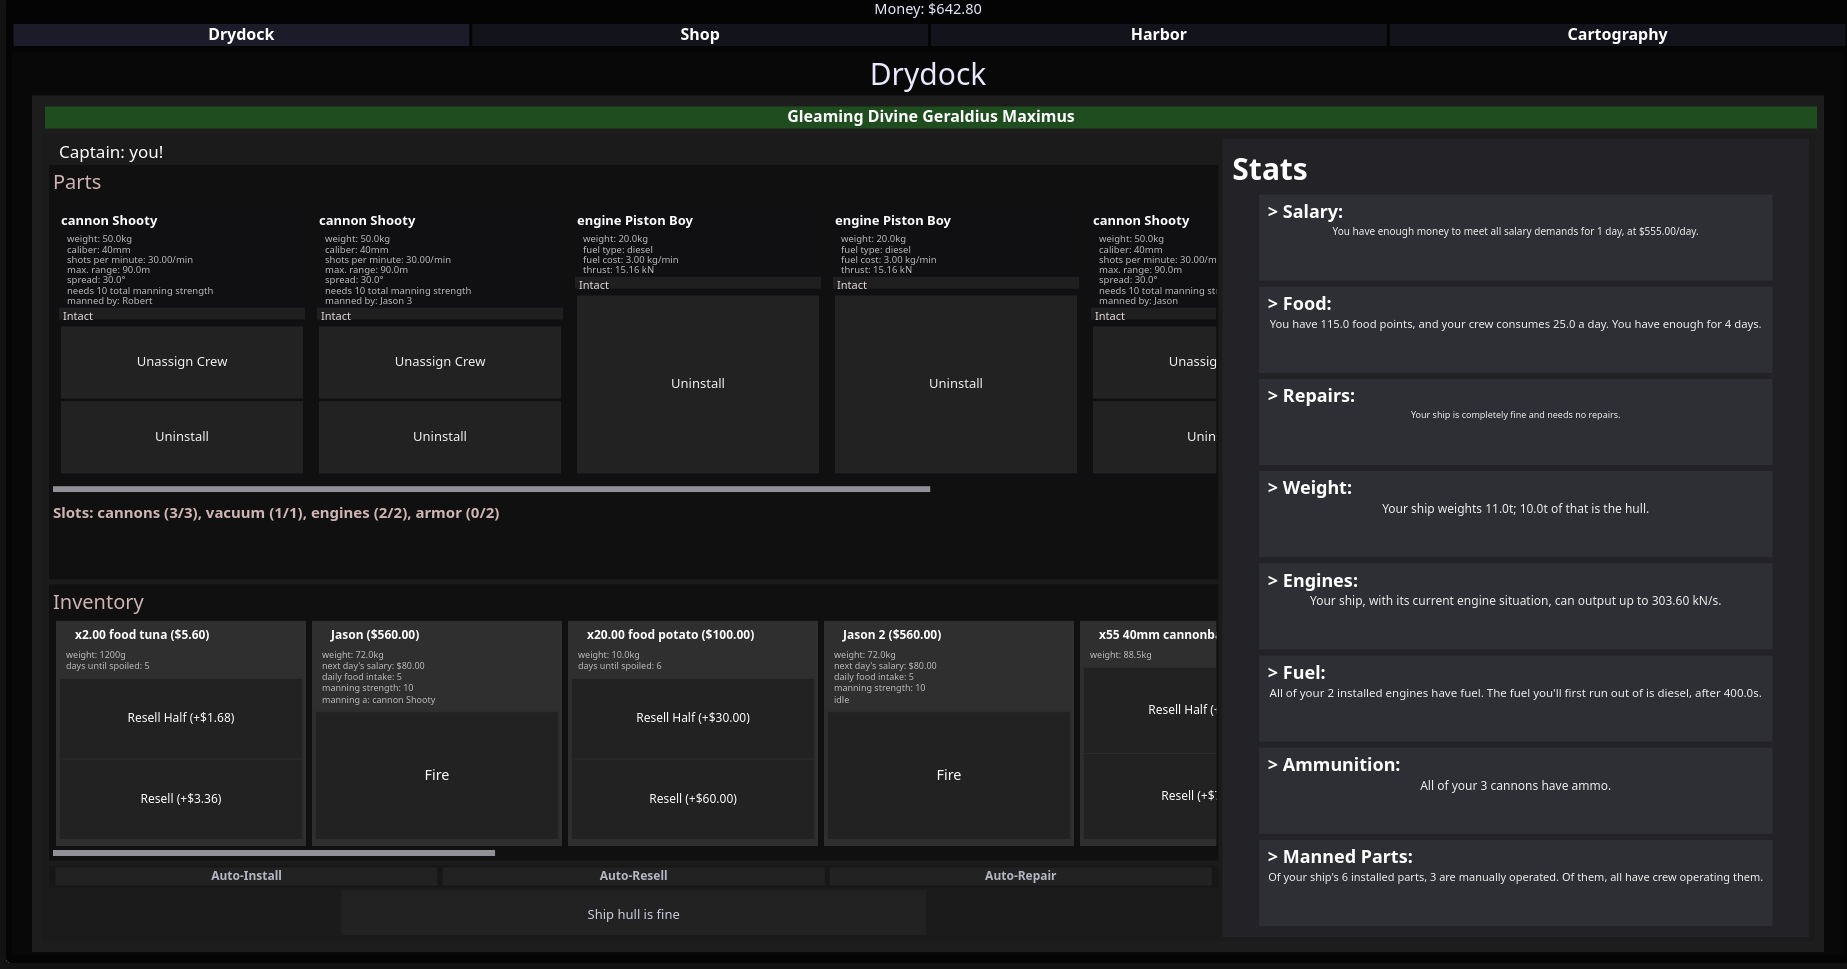Switch to the Shop tab
Screen dimensions: 1847x969
[699, 34]
